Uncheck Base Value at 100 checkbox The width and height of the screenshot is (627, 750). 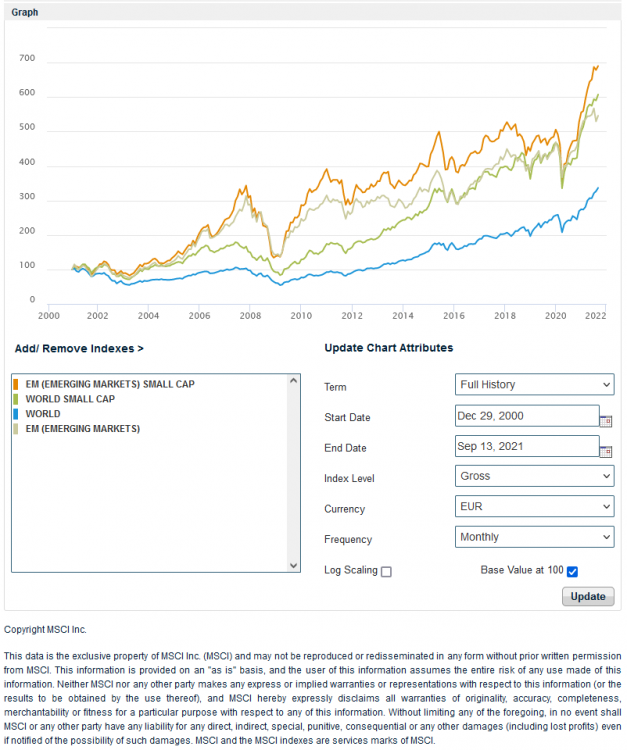click(572, 572)
